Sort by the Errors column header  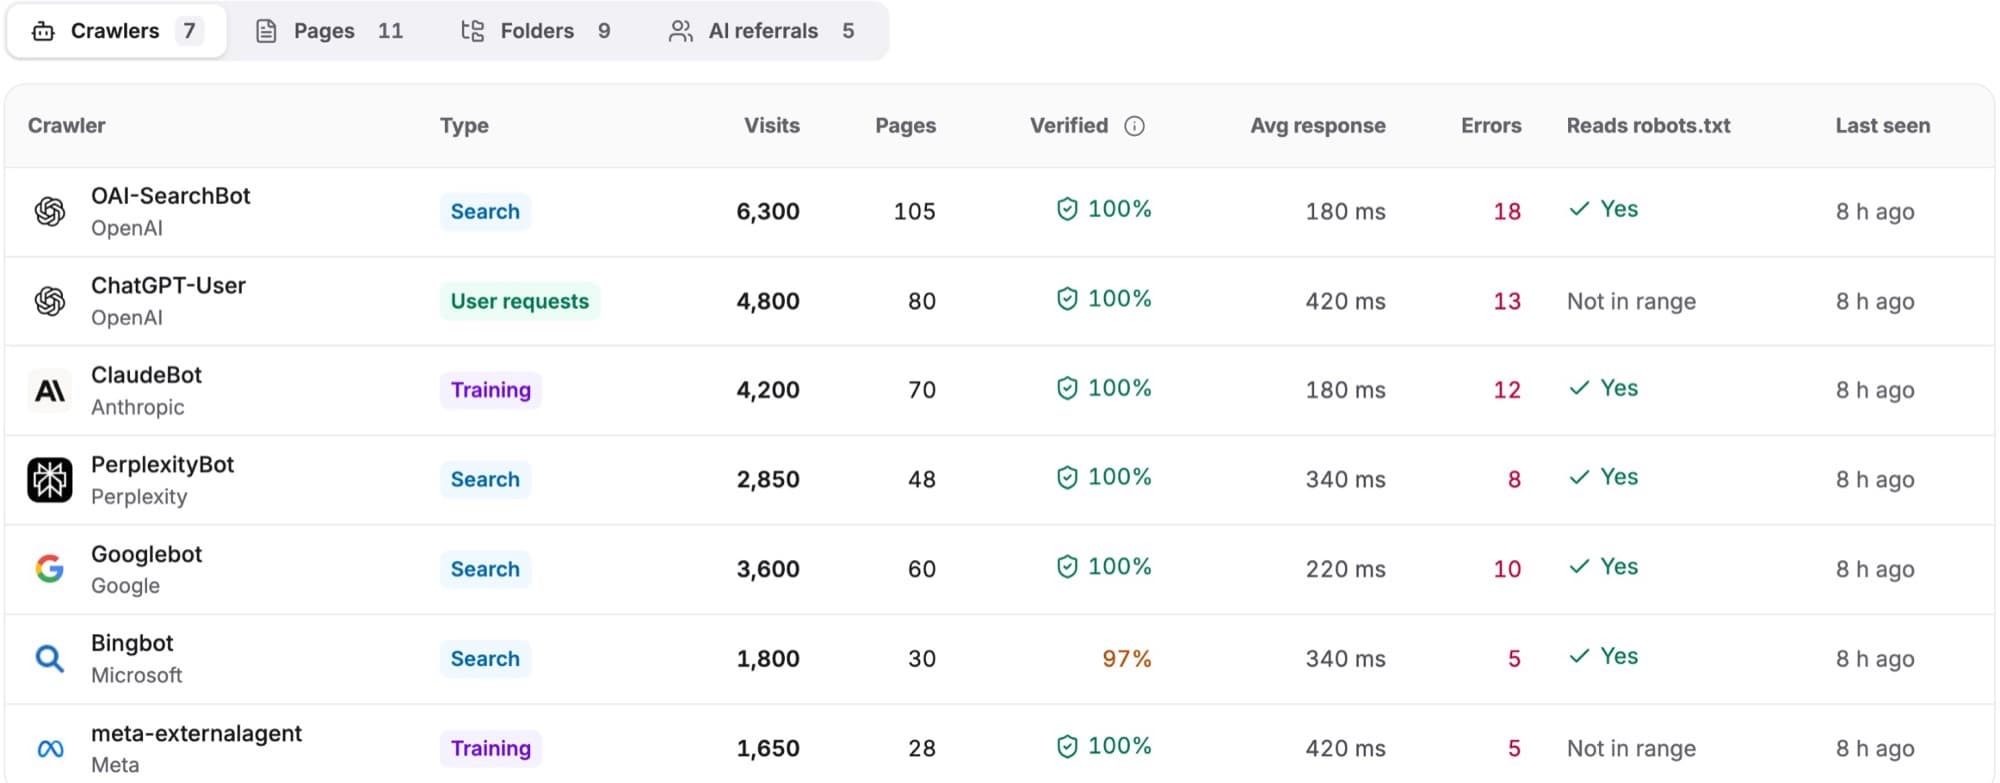pyautogui.click(x=1491, y=126)
